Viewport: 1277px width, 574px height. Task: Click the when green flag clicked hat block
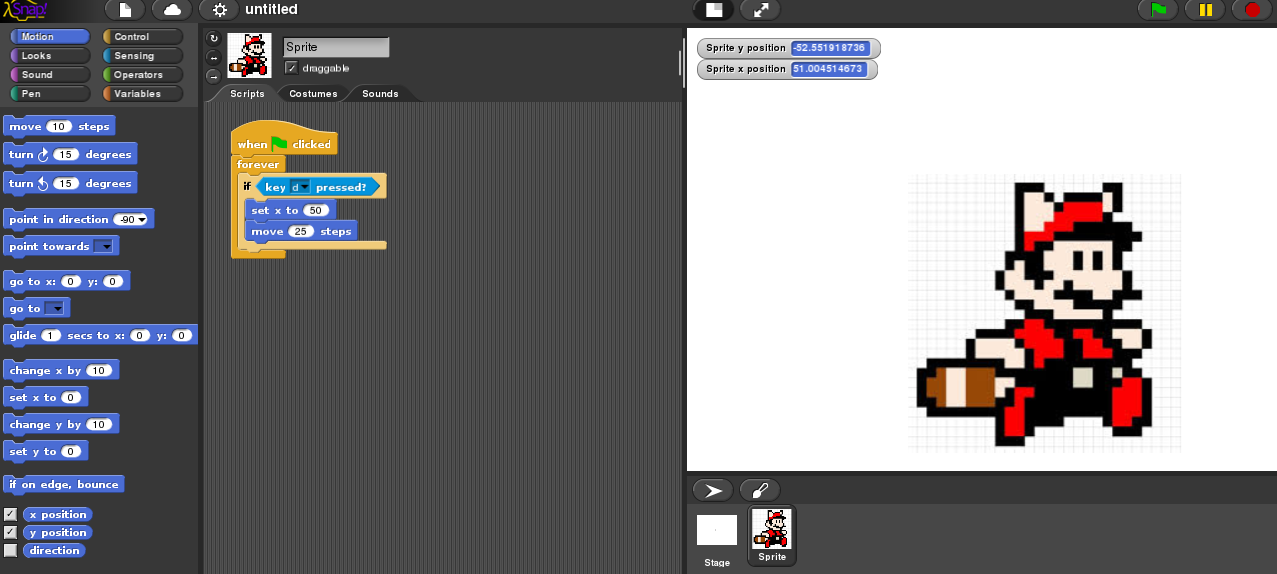[284, 142]
